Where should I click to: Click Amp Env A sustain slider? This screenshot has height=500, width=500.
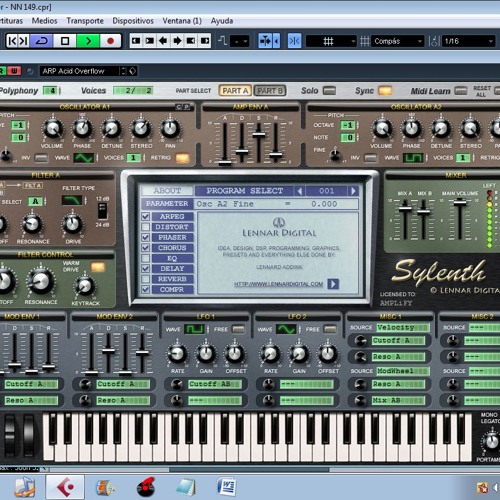point(259,135)
